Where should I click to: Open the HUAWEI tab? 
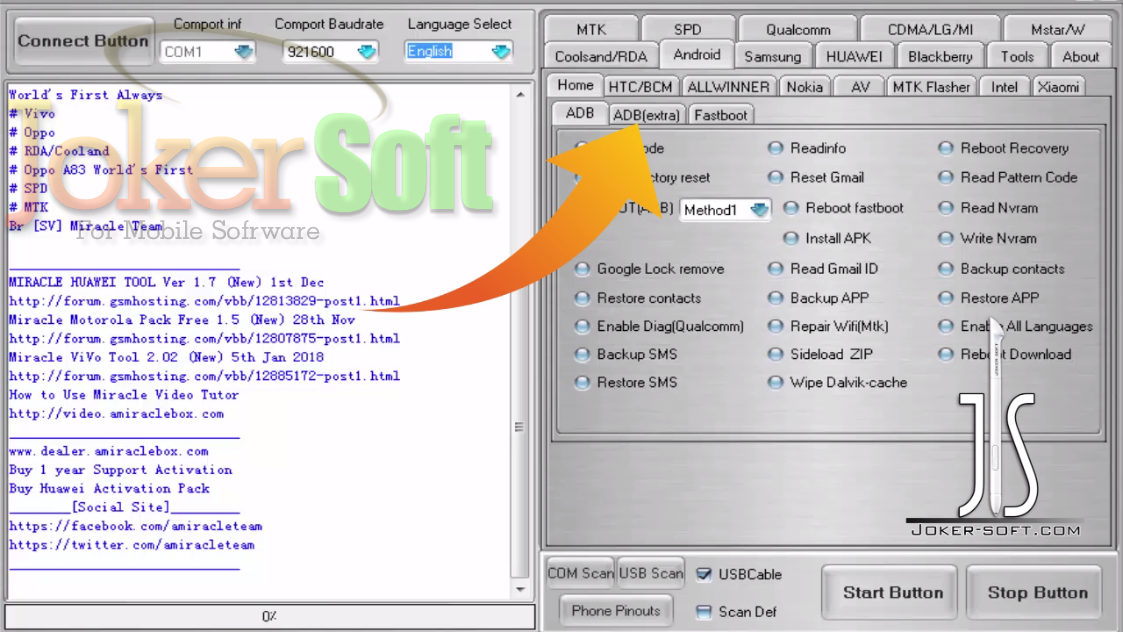click(854, 57)
